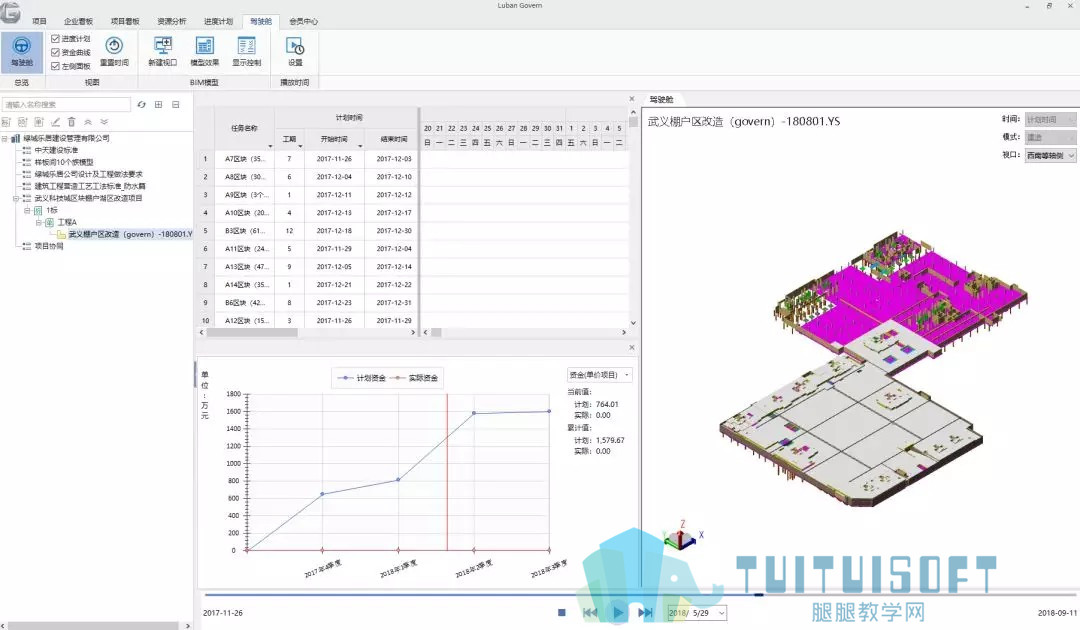Close the schedule Gantt panel with X
Viewport: 1080px width, 630px height.
[x=632, y=99]
